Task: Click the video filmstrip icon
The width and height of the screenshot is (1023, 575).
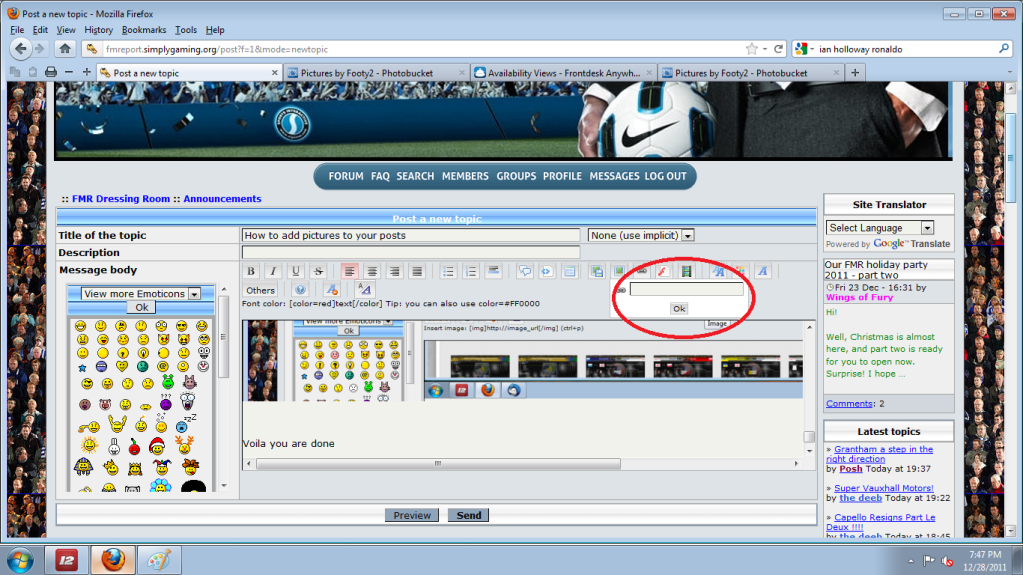Action: click(x=686, y=272)
